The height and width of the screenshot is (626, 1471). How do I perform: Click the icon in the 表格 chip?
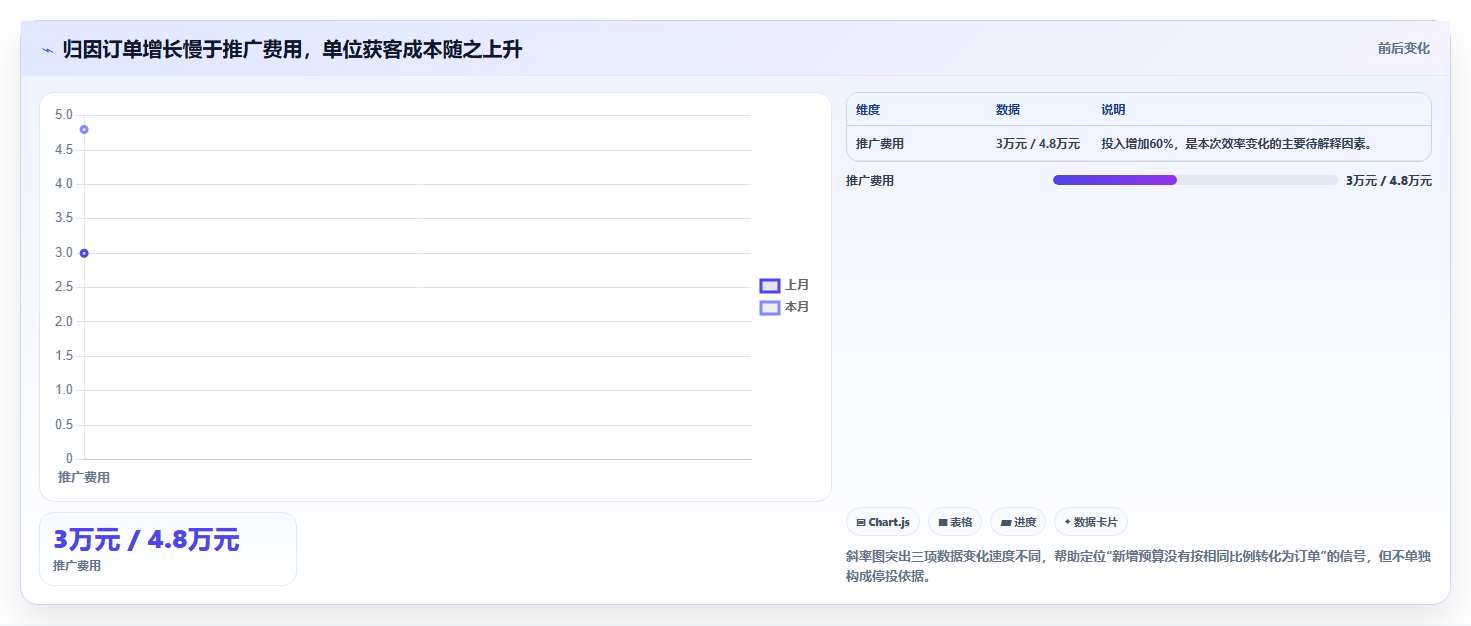pos(942,522)
